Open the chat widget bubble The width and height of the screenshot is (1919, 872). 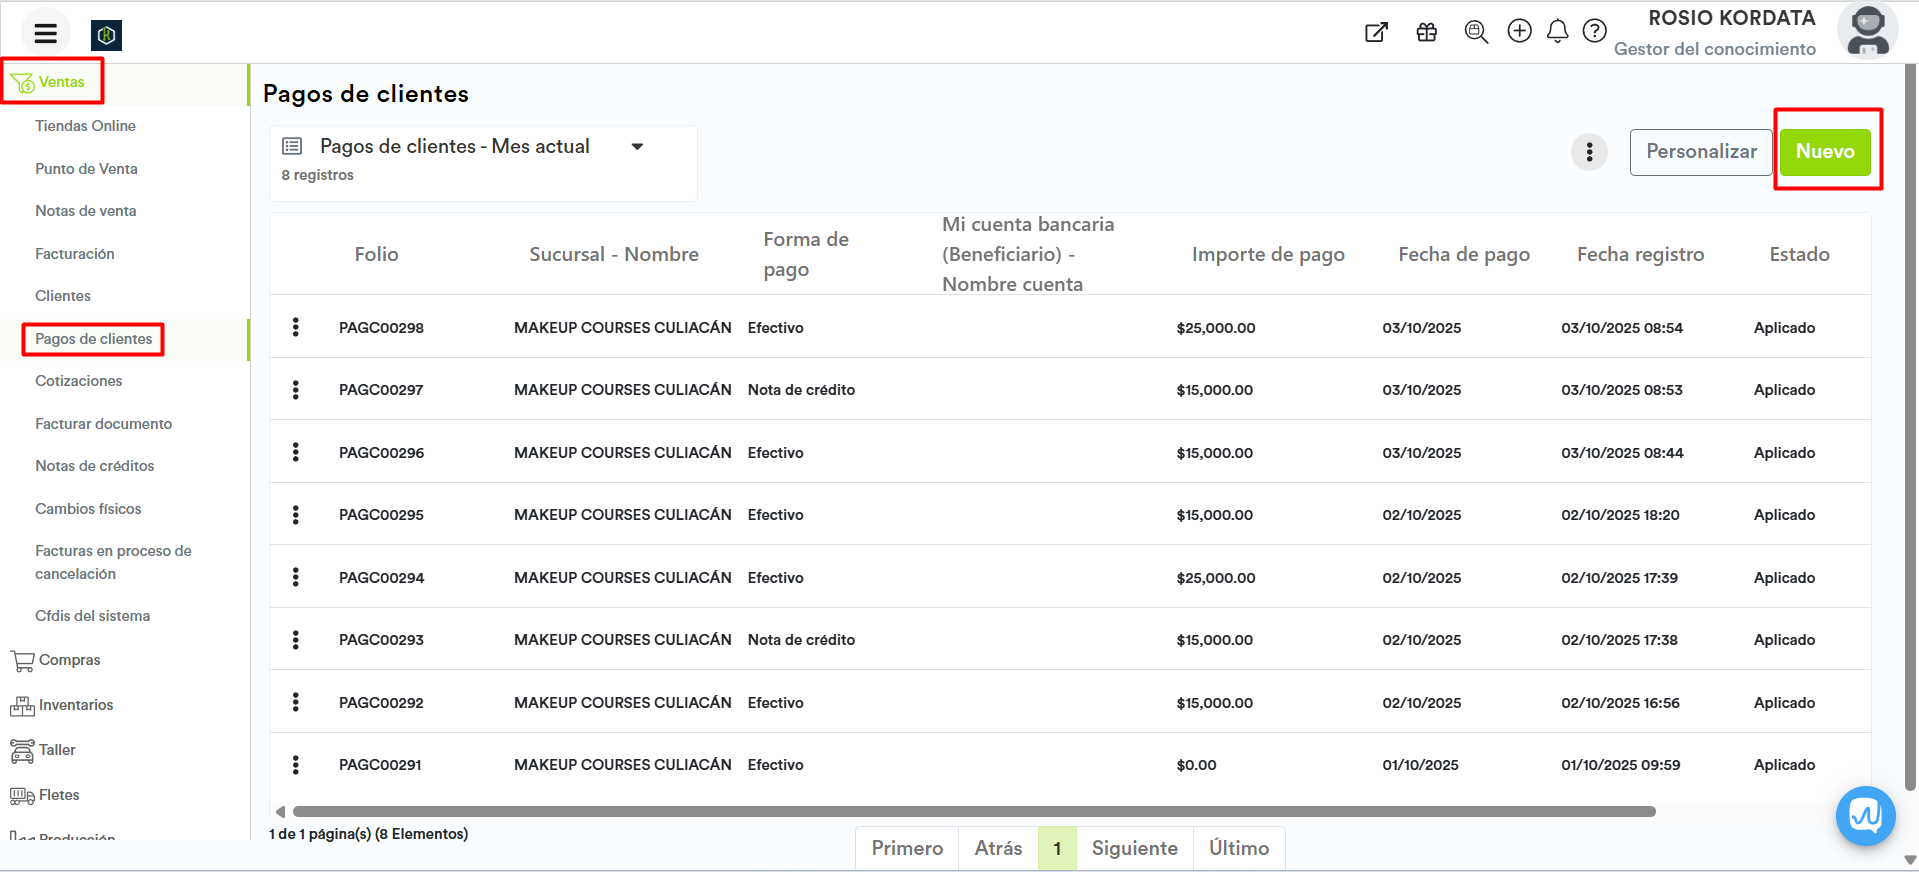(1865, 816)
